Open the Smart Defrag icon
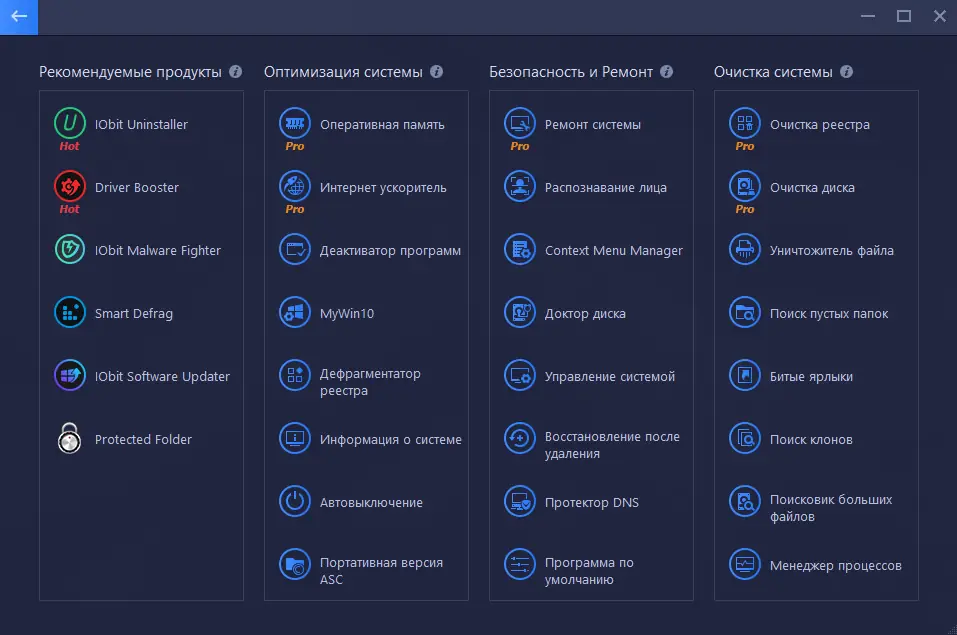This screenshot has height=635, width=957. [x=70, y=312]
